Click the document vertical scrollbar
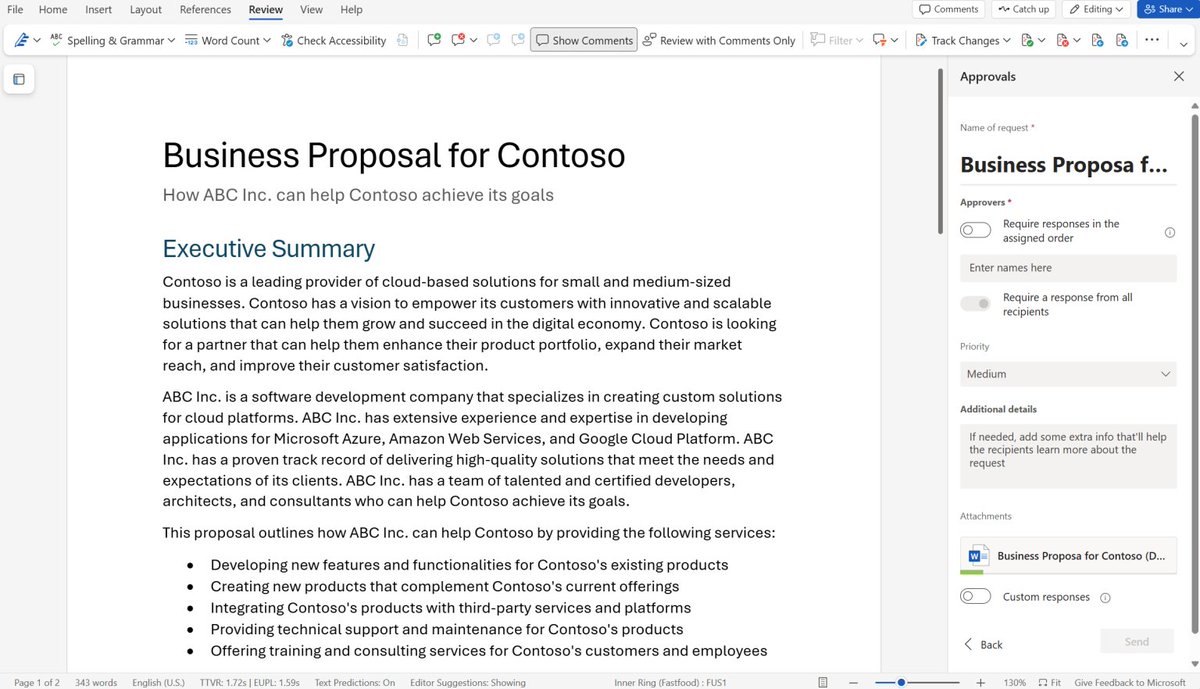1200x689 pixels. point(939,150)
